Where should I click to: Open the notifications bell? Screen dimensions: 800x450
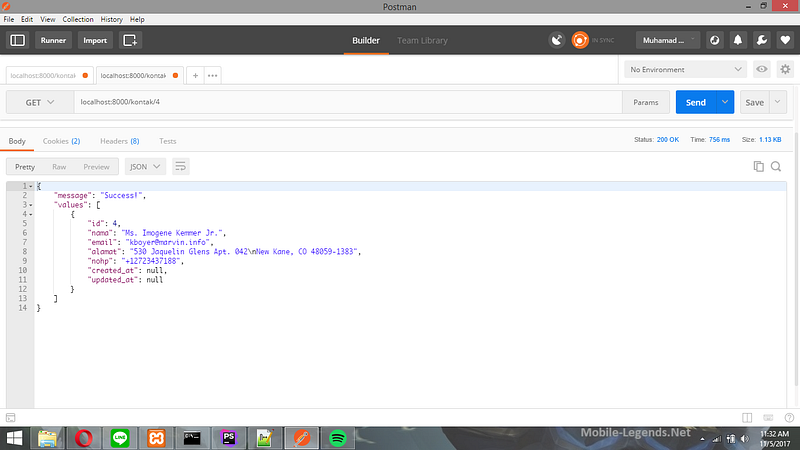point(738,40)
